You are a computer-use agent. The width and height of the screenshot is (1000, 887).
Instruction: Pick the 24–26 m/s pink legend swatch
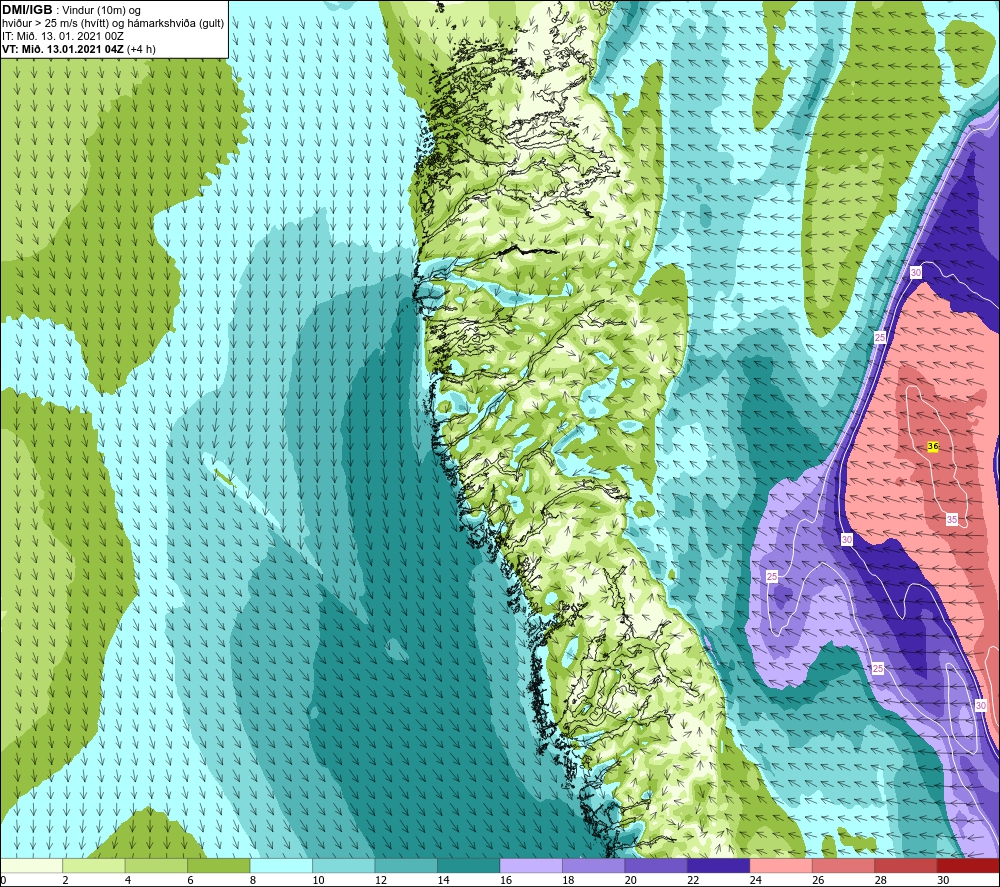tap(781, 865)
